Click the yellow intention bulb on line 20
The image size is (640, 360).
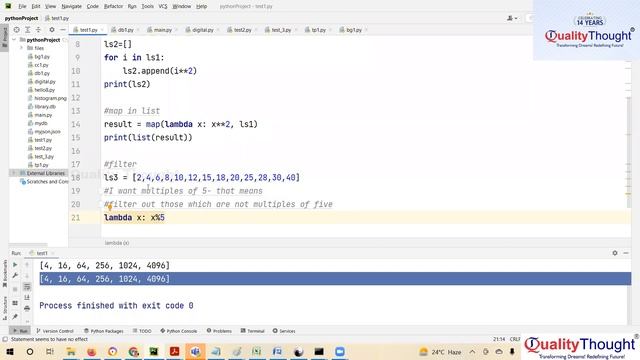[x=110, y=207]
